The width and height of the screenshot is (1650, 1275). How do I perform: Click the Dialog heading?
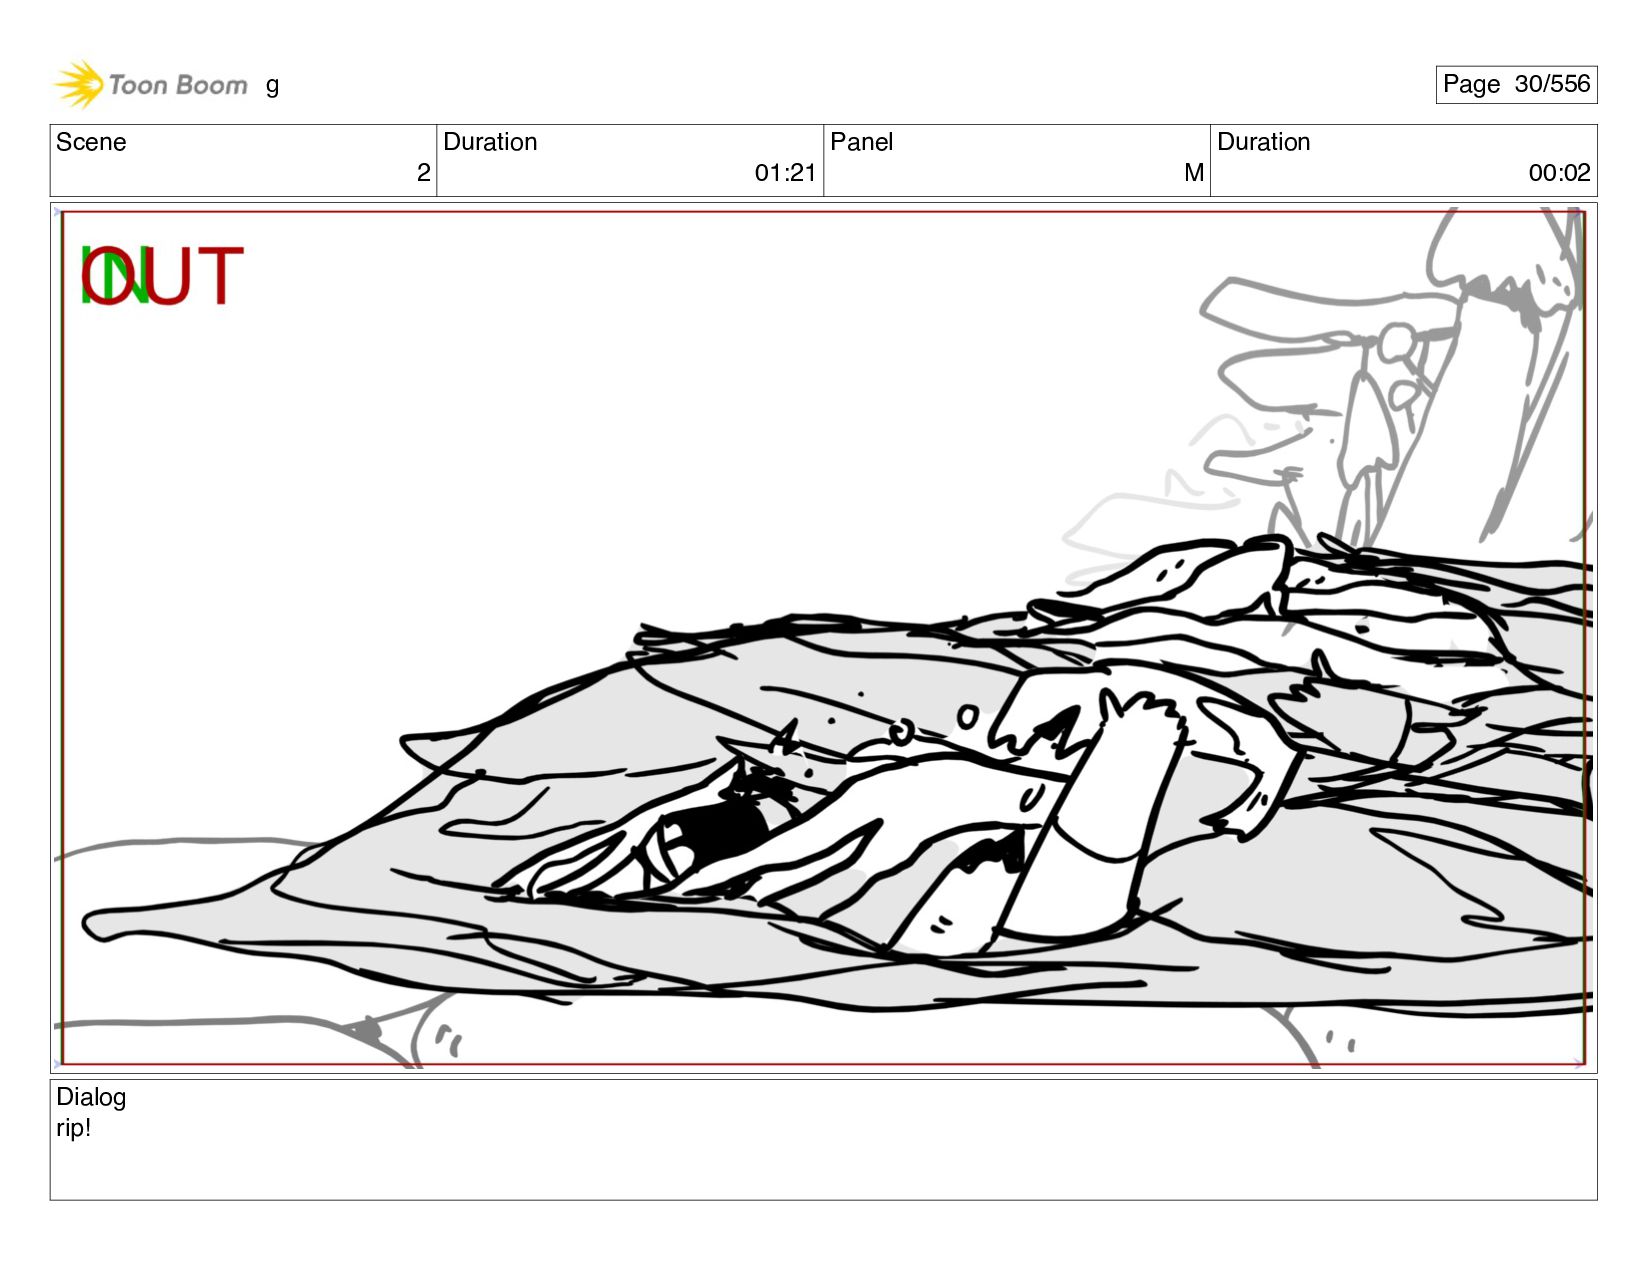[91, 1097]
